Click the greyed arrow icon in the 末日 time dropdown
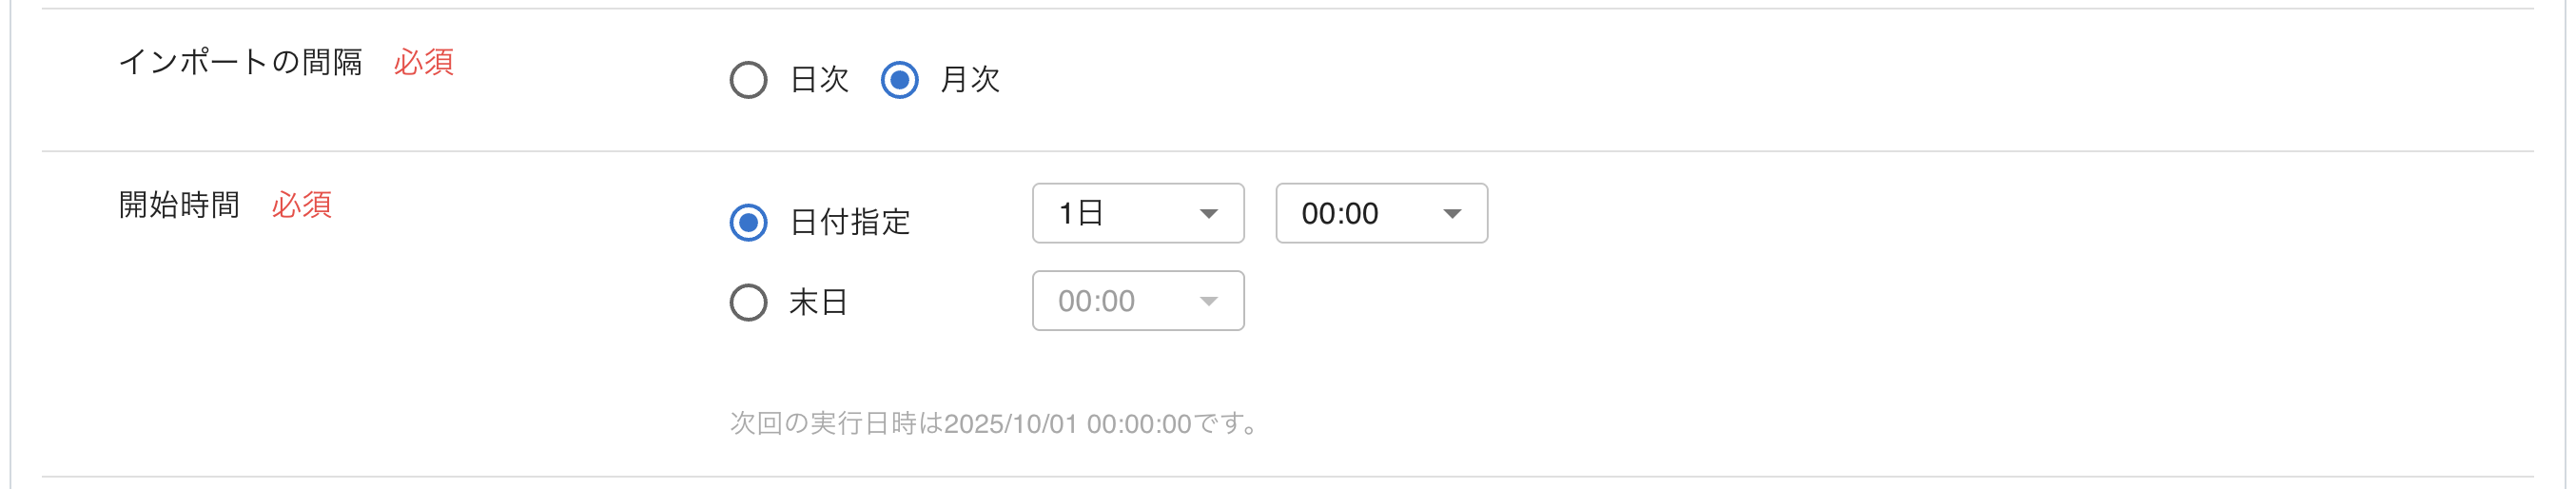 coord(1208,302)
